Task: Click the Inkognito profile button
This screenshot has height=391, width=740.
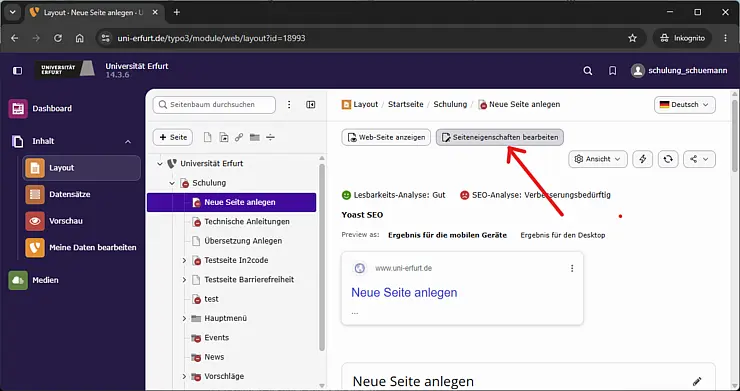Action: click(682, 38)
